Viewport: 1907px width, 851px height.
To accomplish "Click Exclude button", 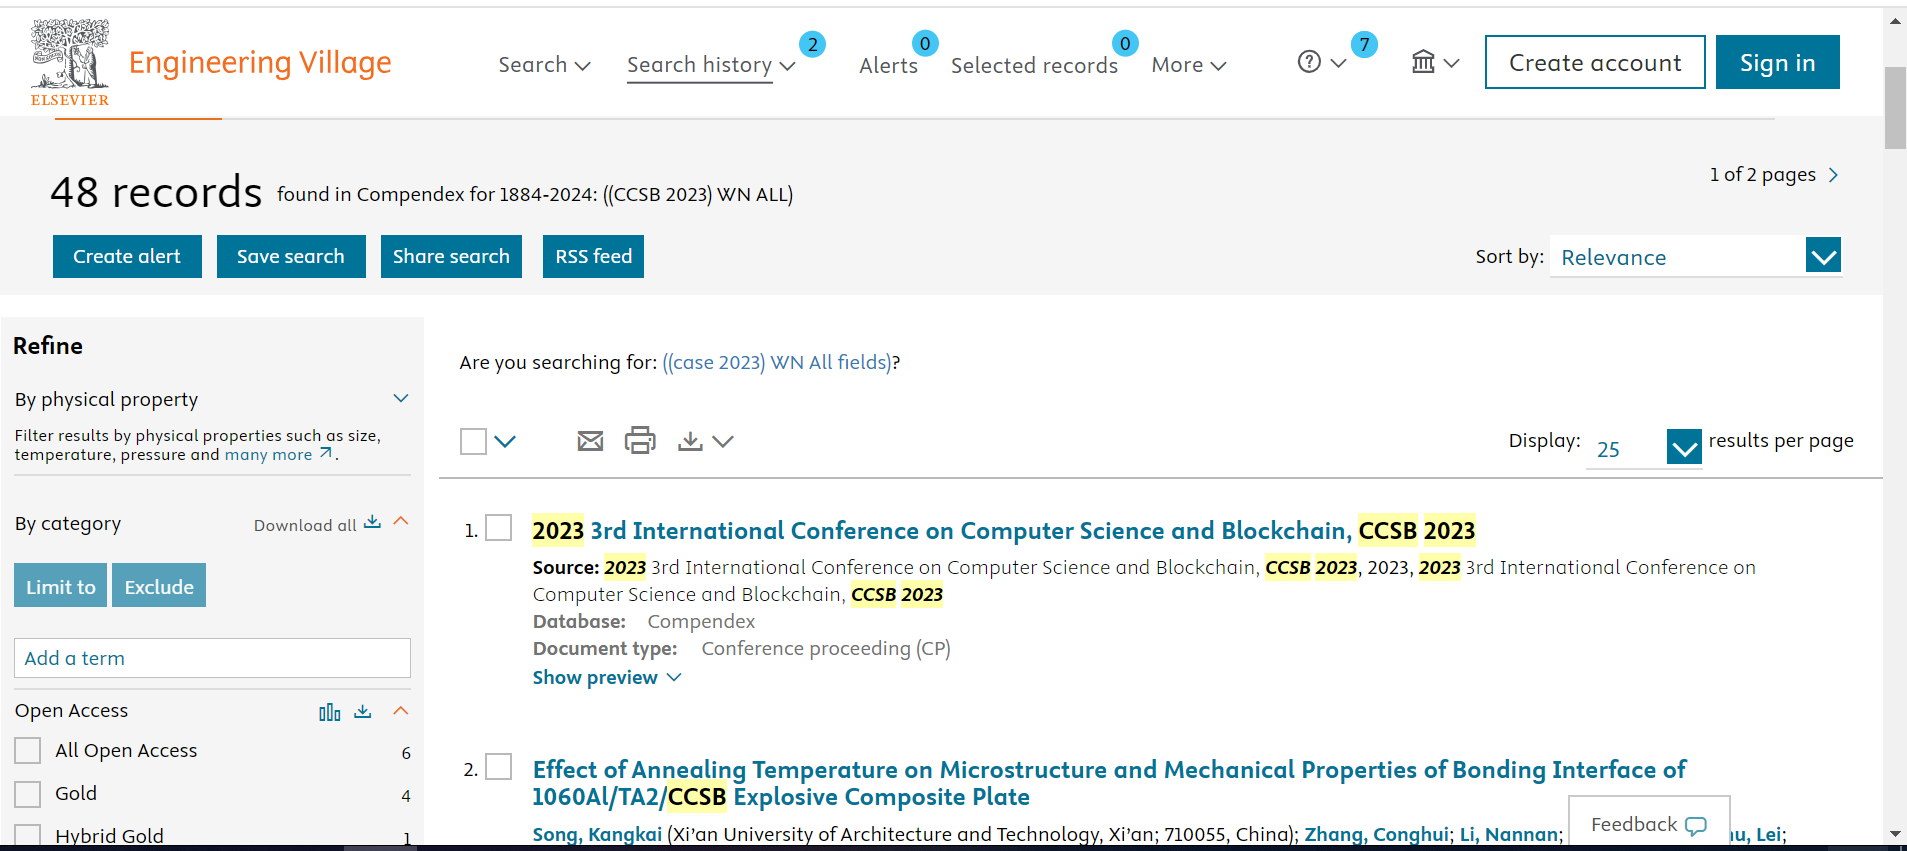I will pos(159,586).
